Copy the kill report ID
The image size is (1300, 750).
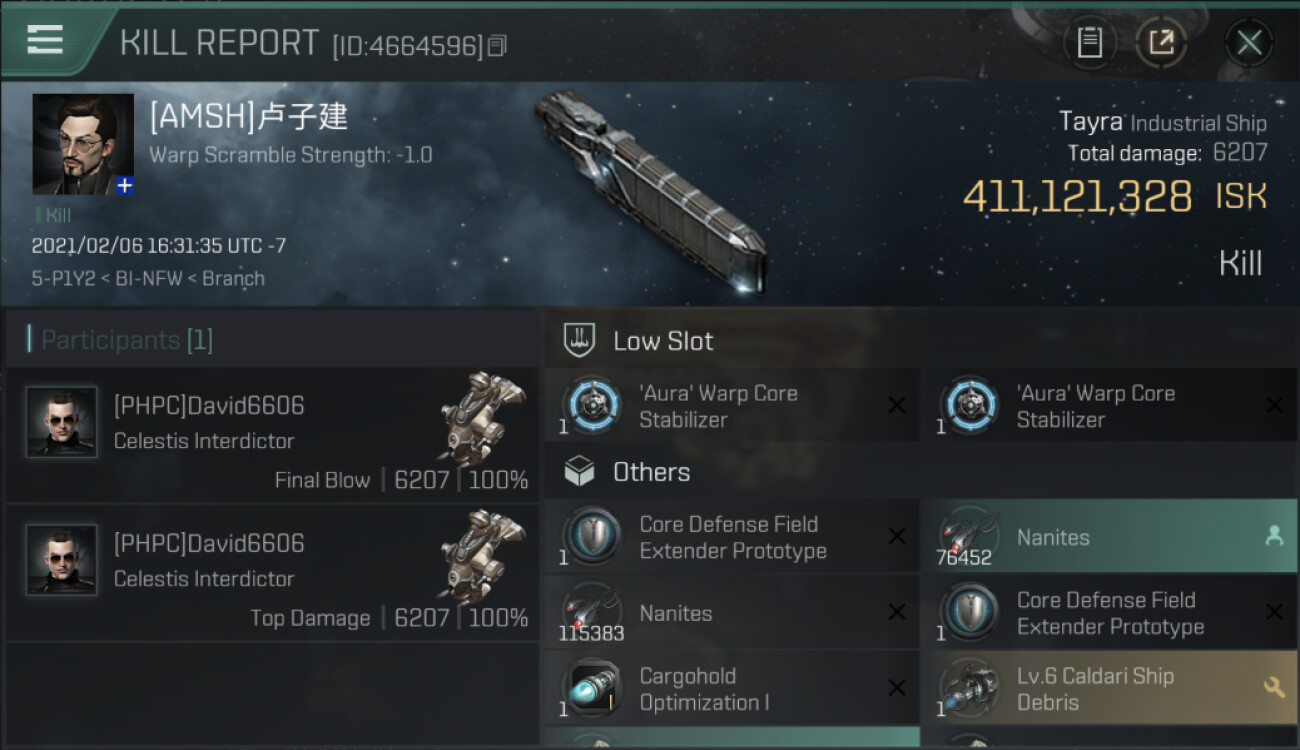(x=497, y=46)
